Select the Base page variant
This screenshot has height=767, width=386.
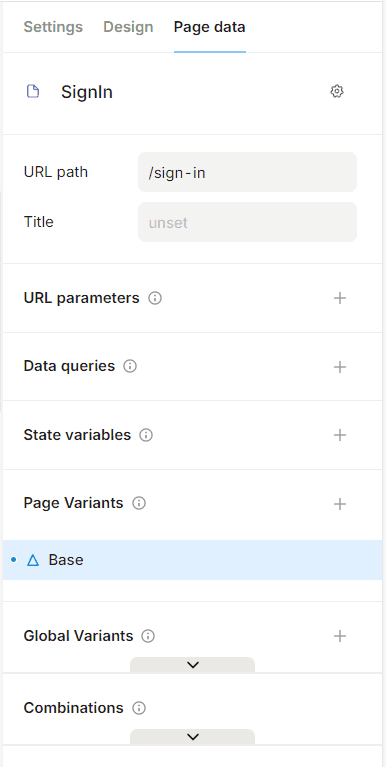click(193, 560)
